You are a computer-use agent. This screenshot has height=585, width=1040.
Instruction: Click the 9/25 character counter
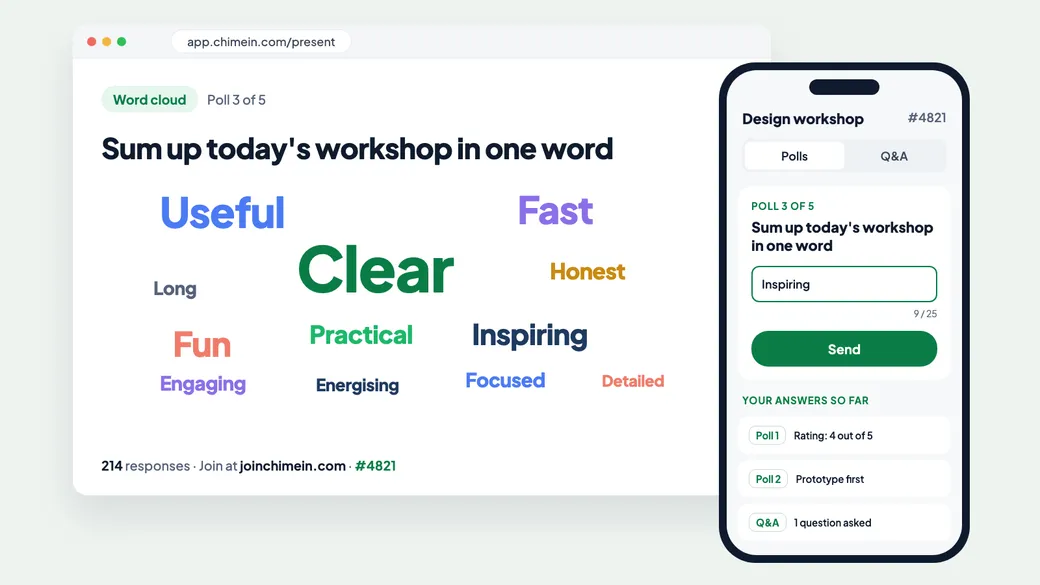(x=925, y=314)
